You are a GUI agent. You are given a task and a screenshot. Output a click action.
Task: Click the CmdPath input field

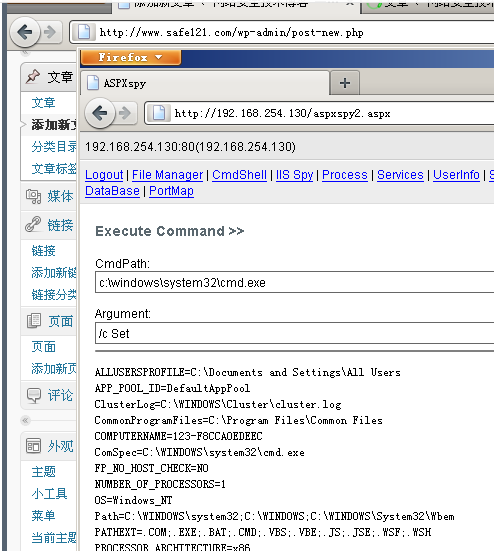click(x=294, y=282)
